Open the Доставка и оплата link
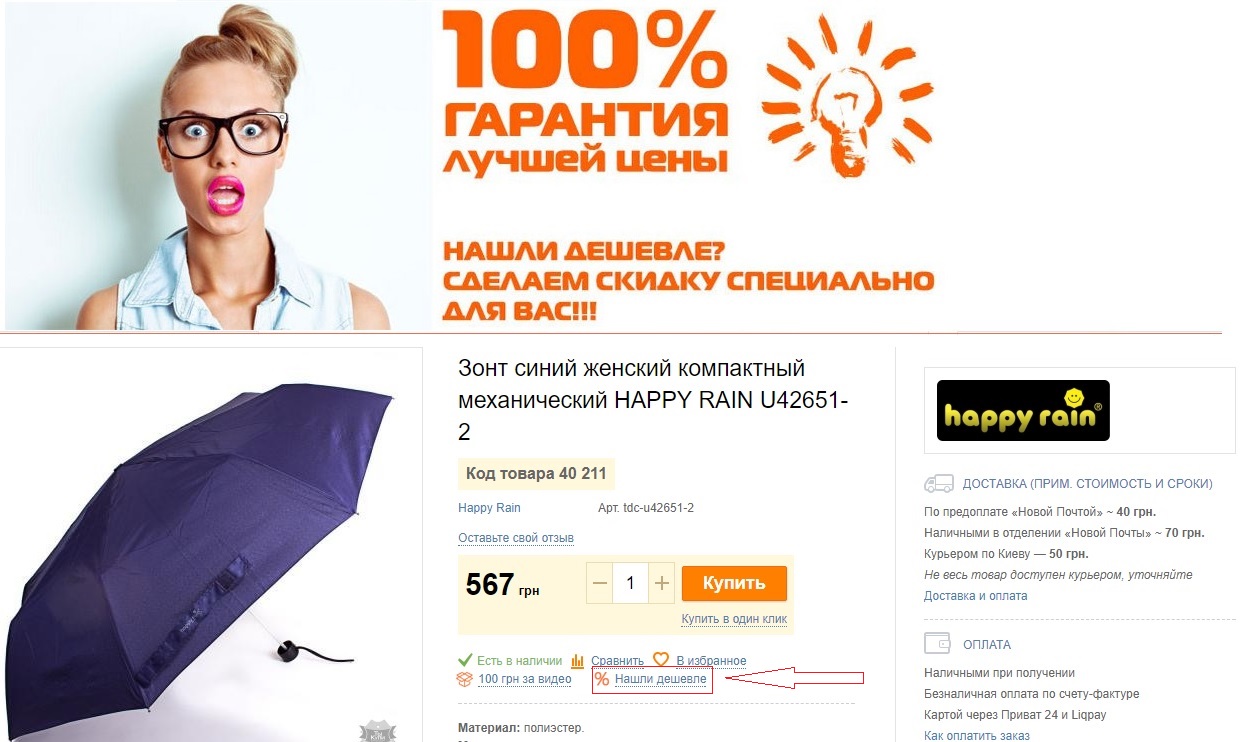The height and width of the screenshot is (742, 1242). (x=975, y=596)
